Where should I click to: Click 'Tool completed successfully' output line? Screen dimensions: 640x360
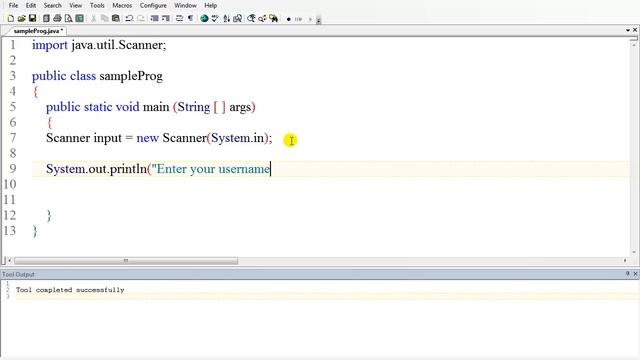pos(70,290)
